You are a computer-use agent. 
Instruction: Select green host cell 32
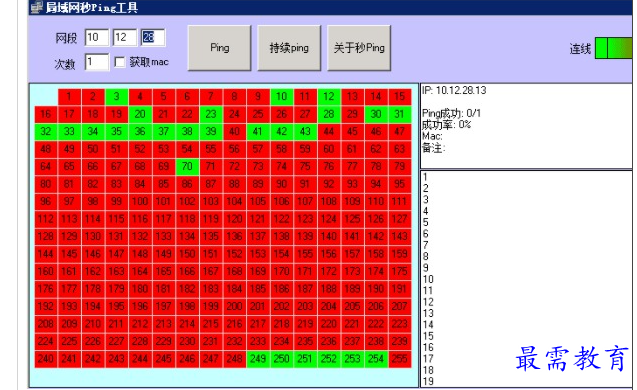(x=46, y=132)
